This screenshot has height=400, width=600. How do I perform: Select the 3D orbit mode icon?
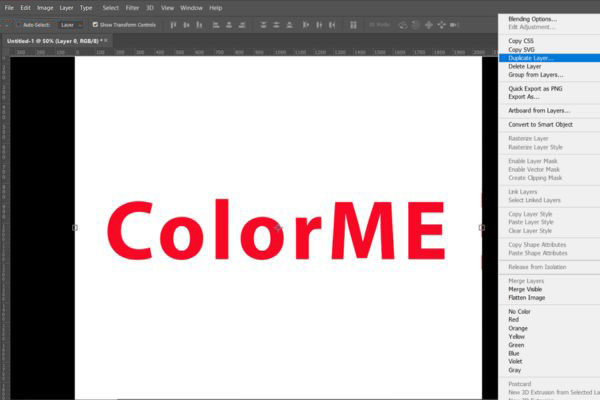[403, 25]
